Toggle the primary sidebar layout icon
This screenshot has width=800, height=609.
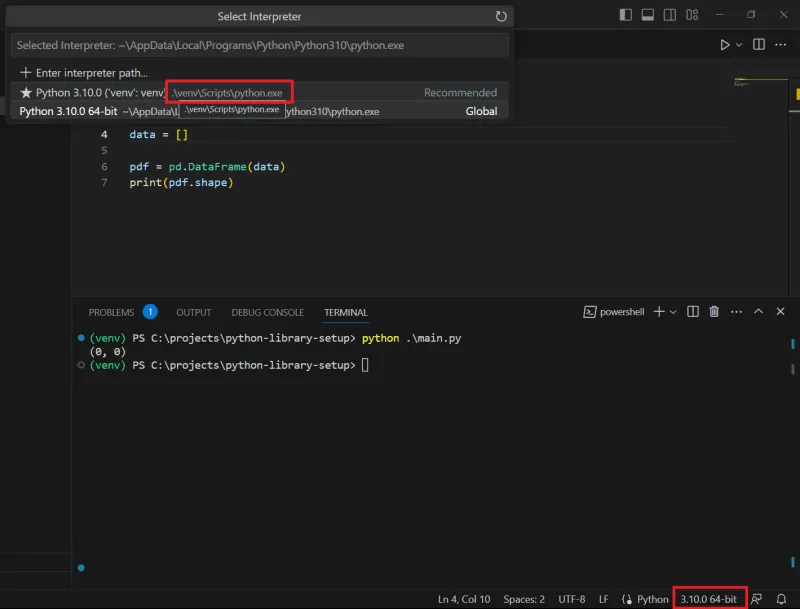click(x=625, y=15)
